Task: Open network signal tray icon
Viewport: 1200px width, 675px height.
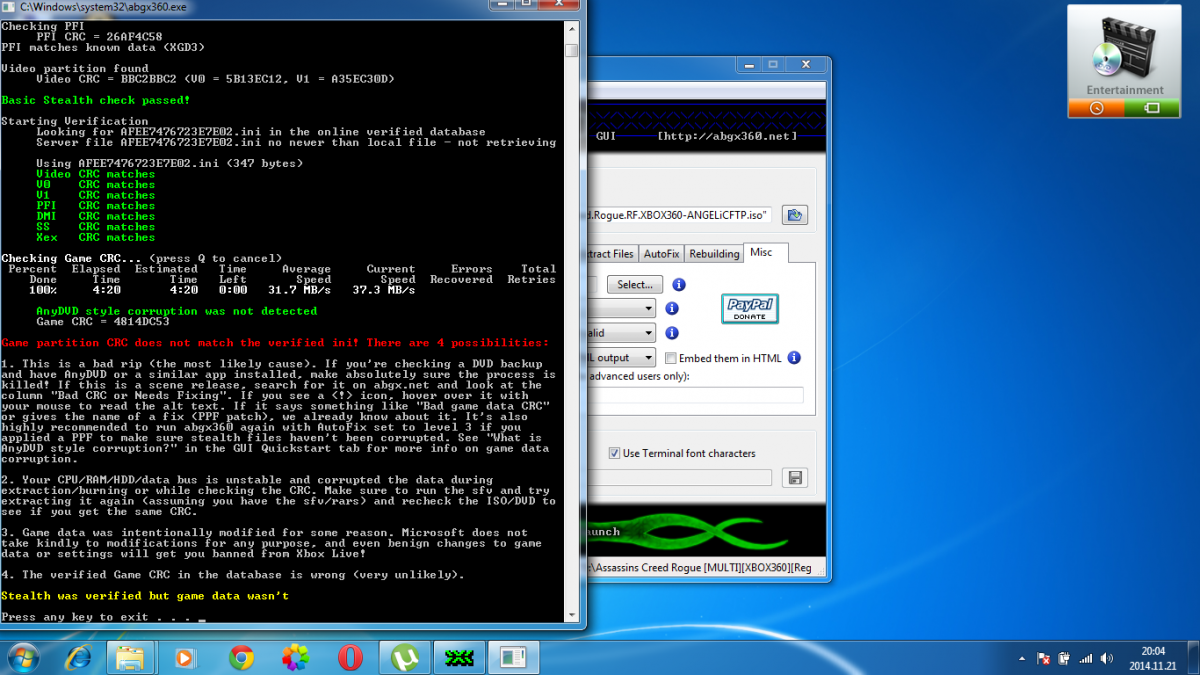Action: [x=1085, y=658]
